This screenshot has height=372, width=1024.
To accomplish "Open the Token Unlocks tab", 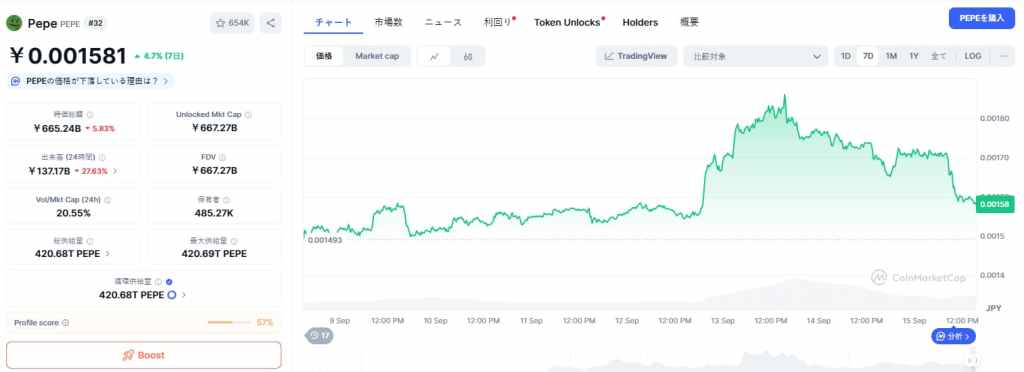I will (x=567, y=22).
